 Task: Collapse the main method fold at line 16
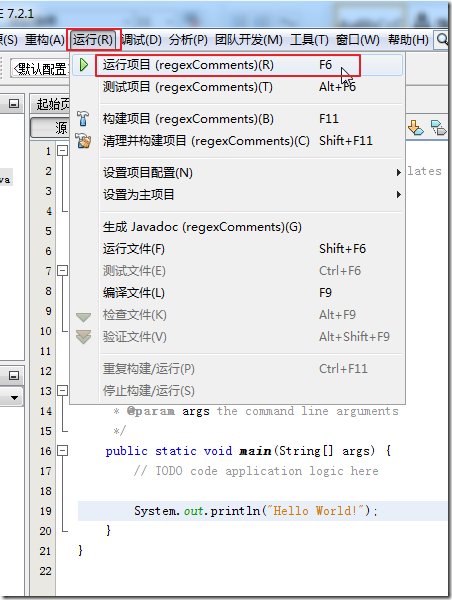coord(62,451)
